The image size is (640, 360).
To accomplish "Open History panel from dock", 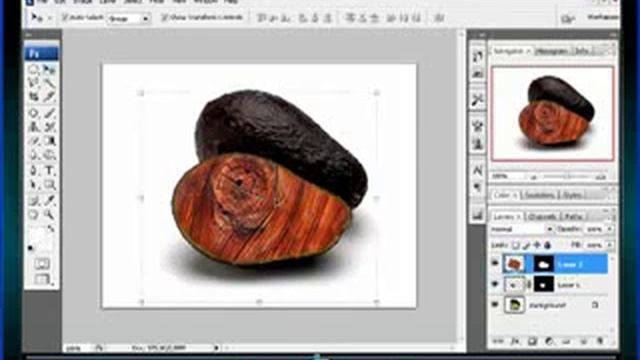I will pos(478,56).
